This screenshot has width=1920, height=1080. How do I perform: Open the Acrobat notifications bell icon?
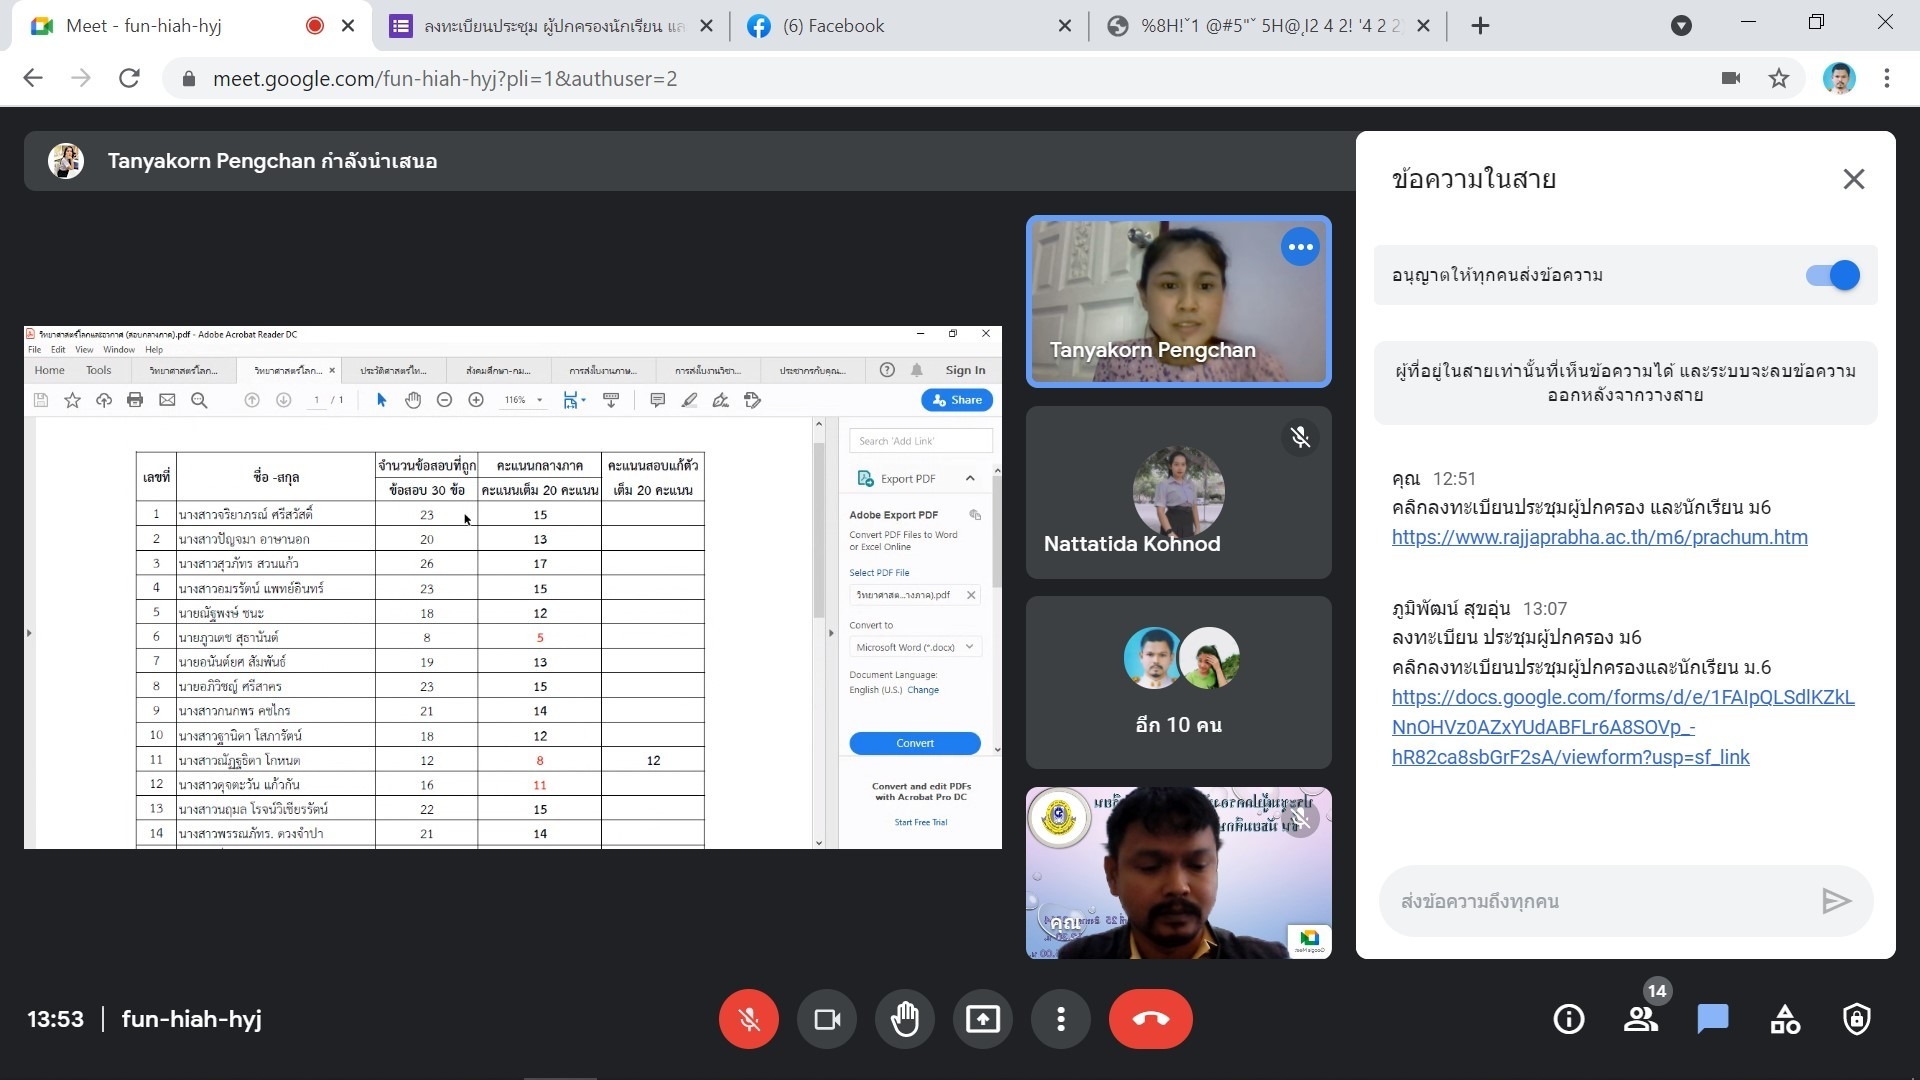pos(917,370)
